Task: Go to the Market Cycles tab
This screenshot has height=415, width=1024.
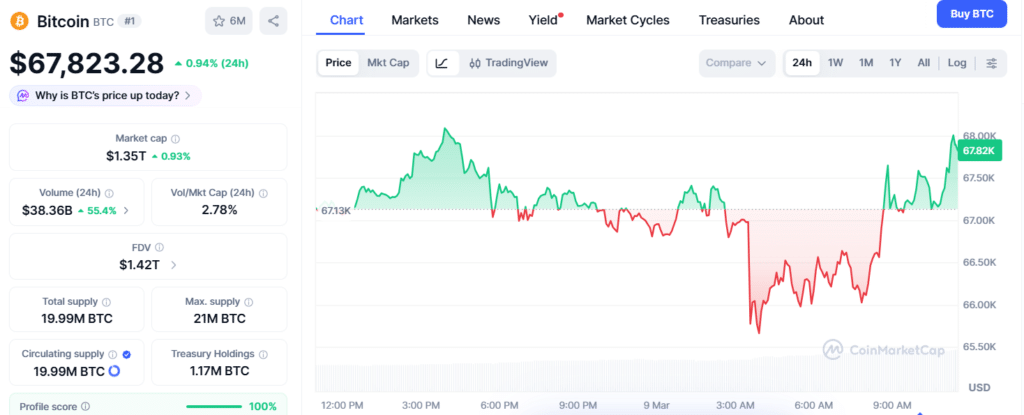Action: point(628,20)
